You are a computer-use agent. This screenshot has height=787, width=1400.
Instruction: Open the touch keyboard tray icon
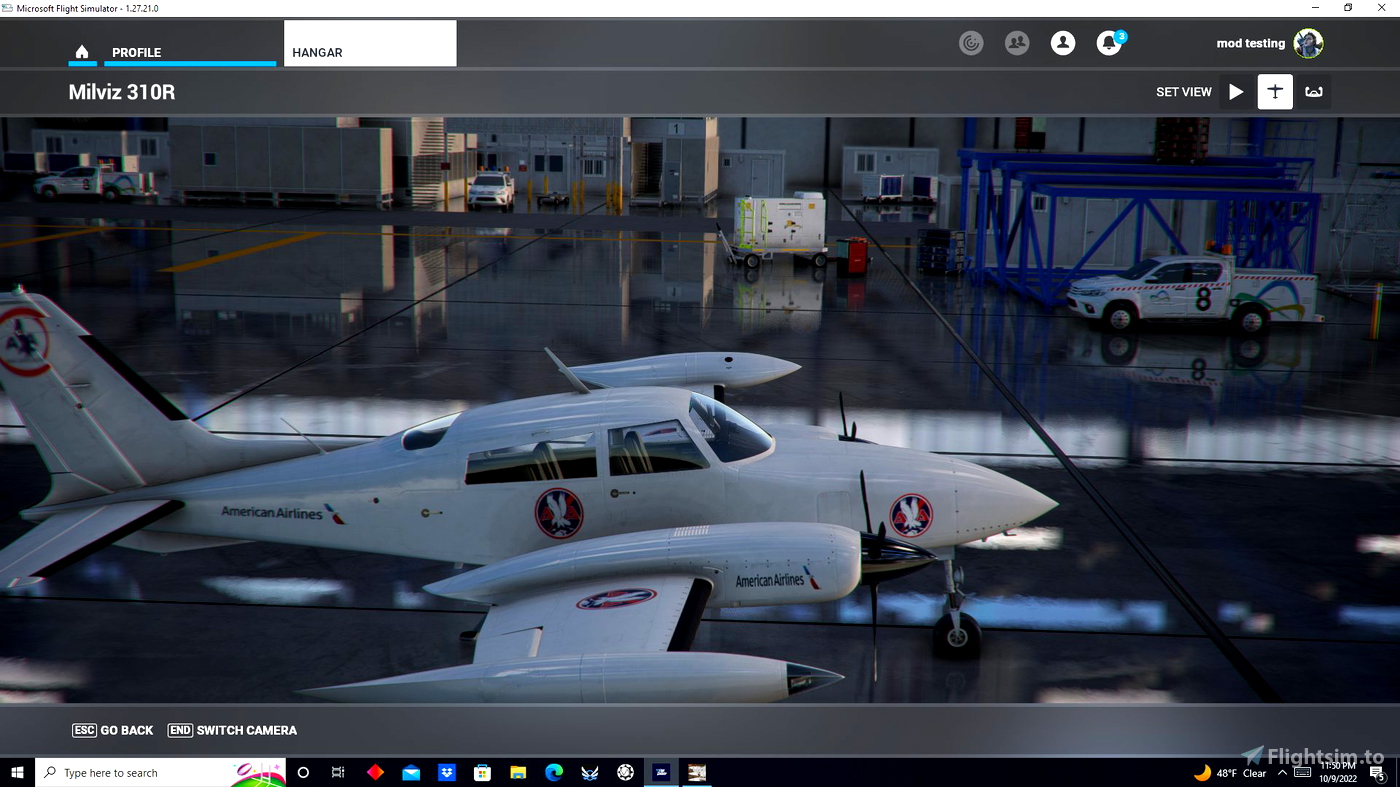point(1304,773)
